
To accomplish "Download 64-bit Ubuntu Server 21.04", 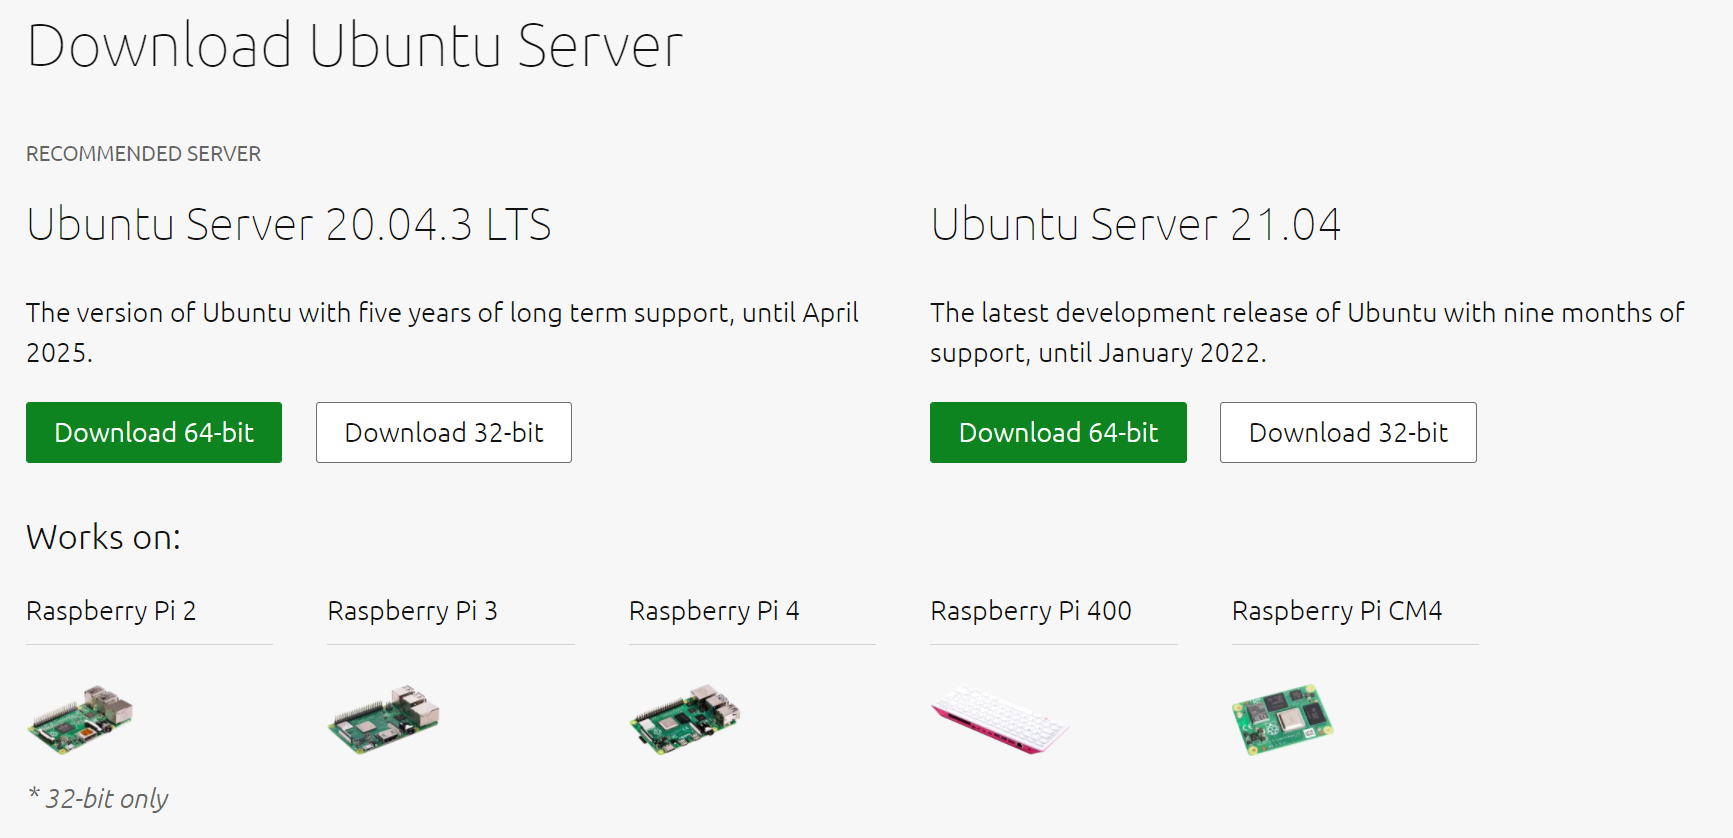I will [x=1058, y=433].
